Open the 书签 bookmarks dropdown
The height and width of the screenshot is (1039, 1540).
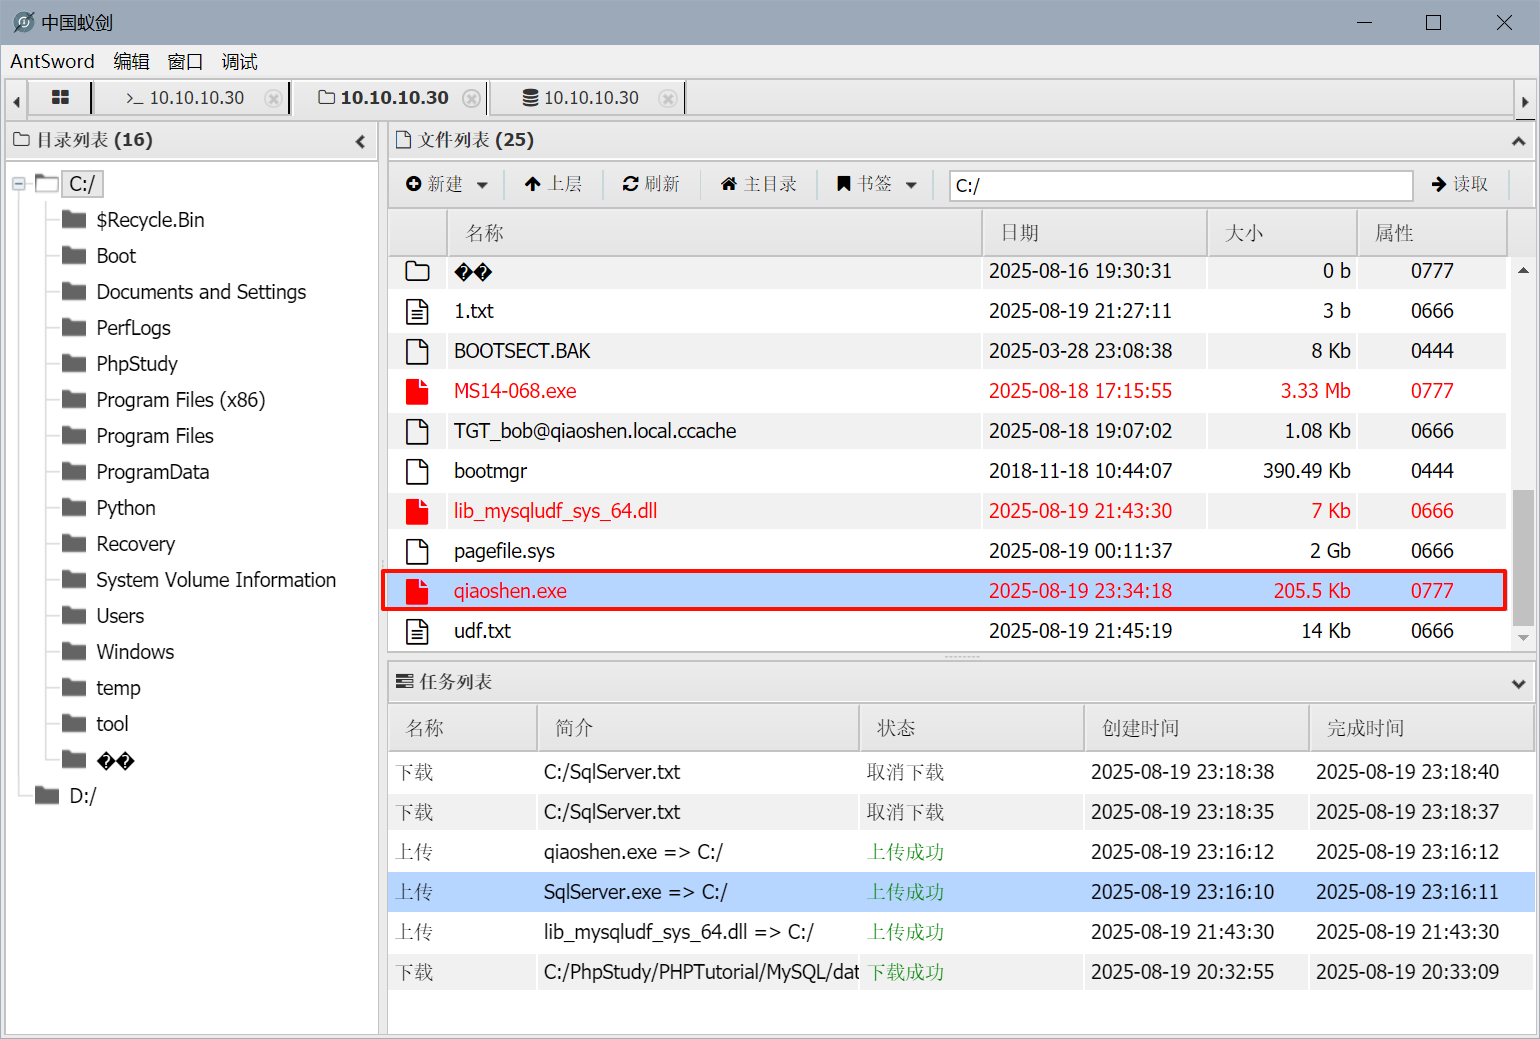(x=877, y=184)
